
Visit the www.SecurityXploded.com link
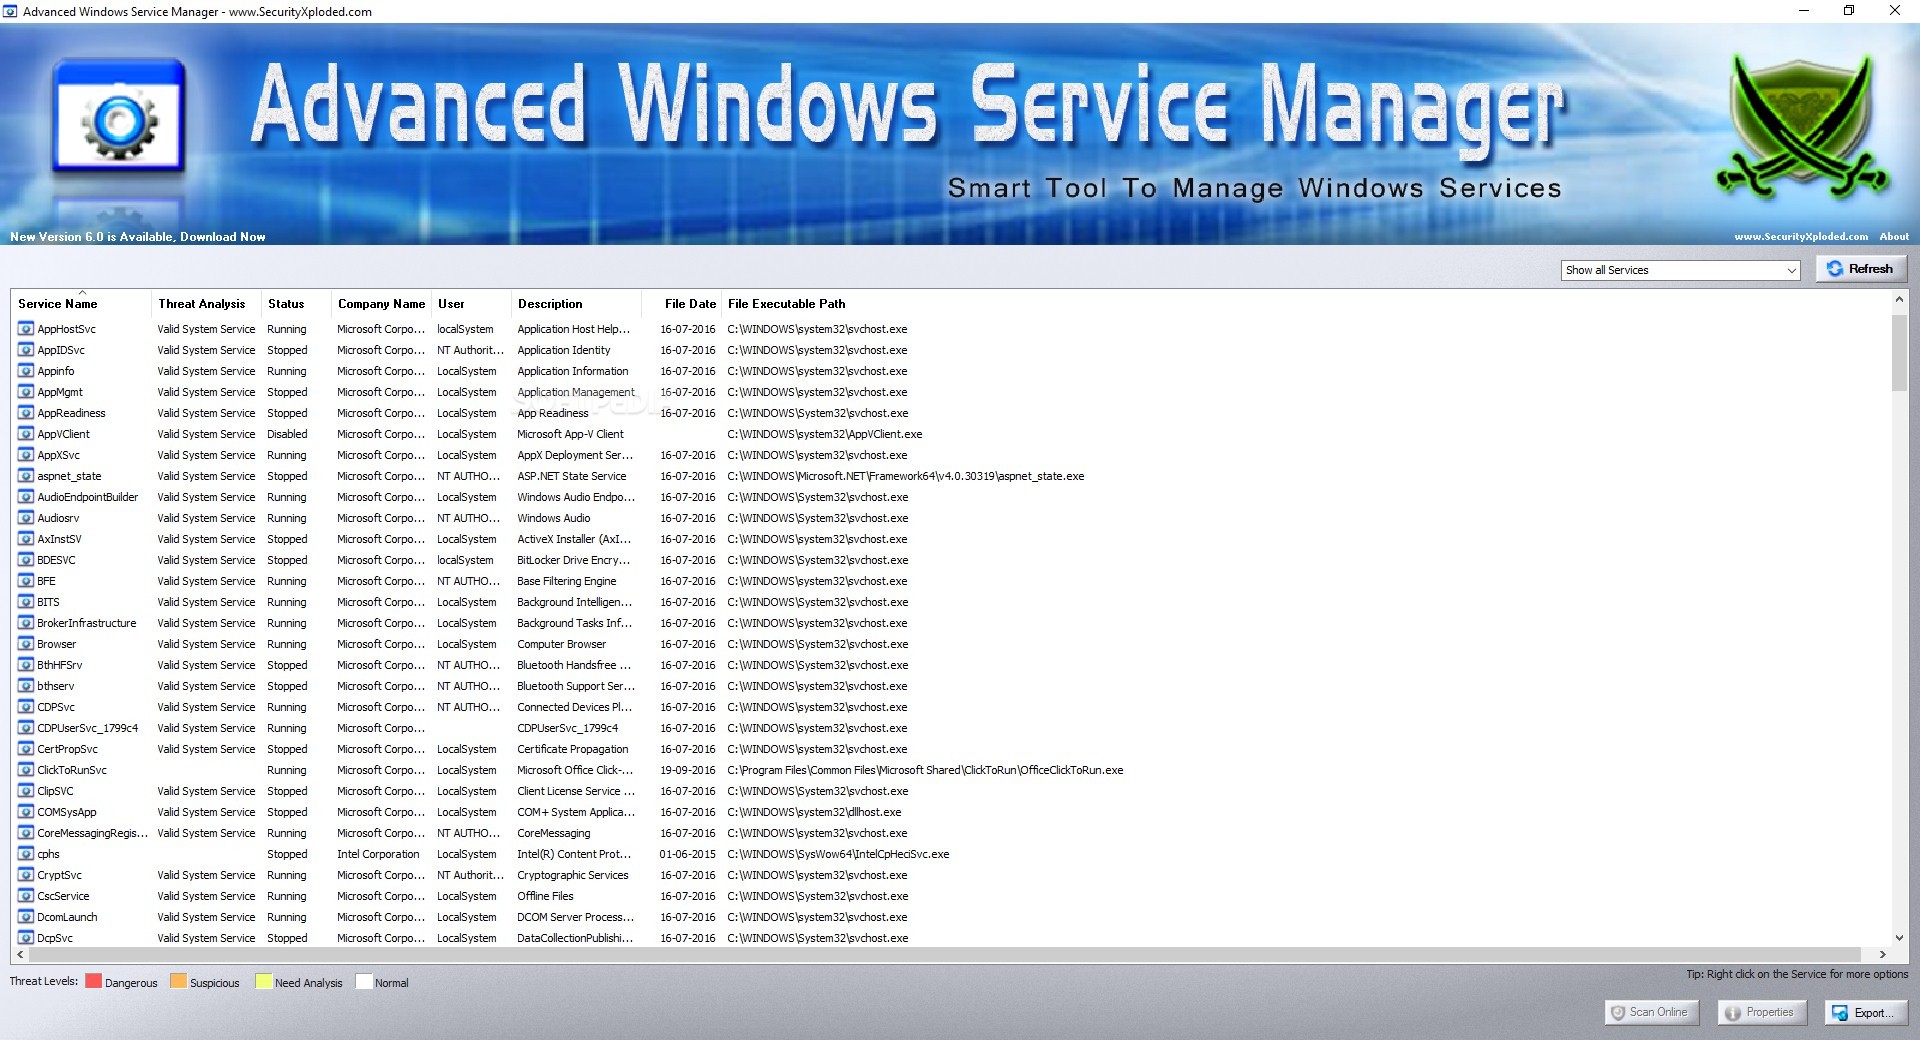click(1801, 237)
